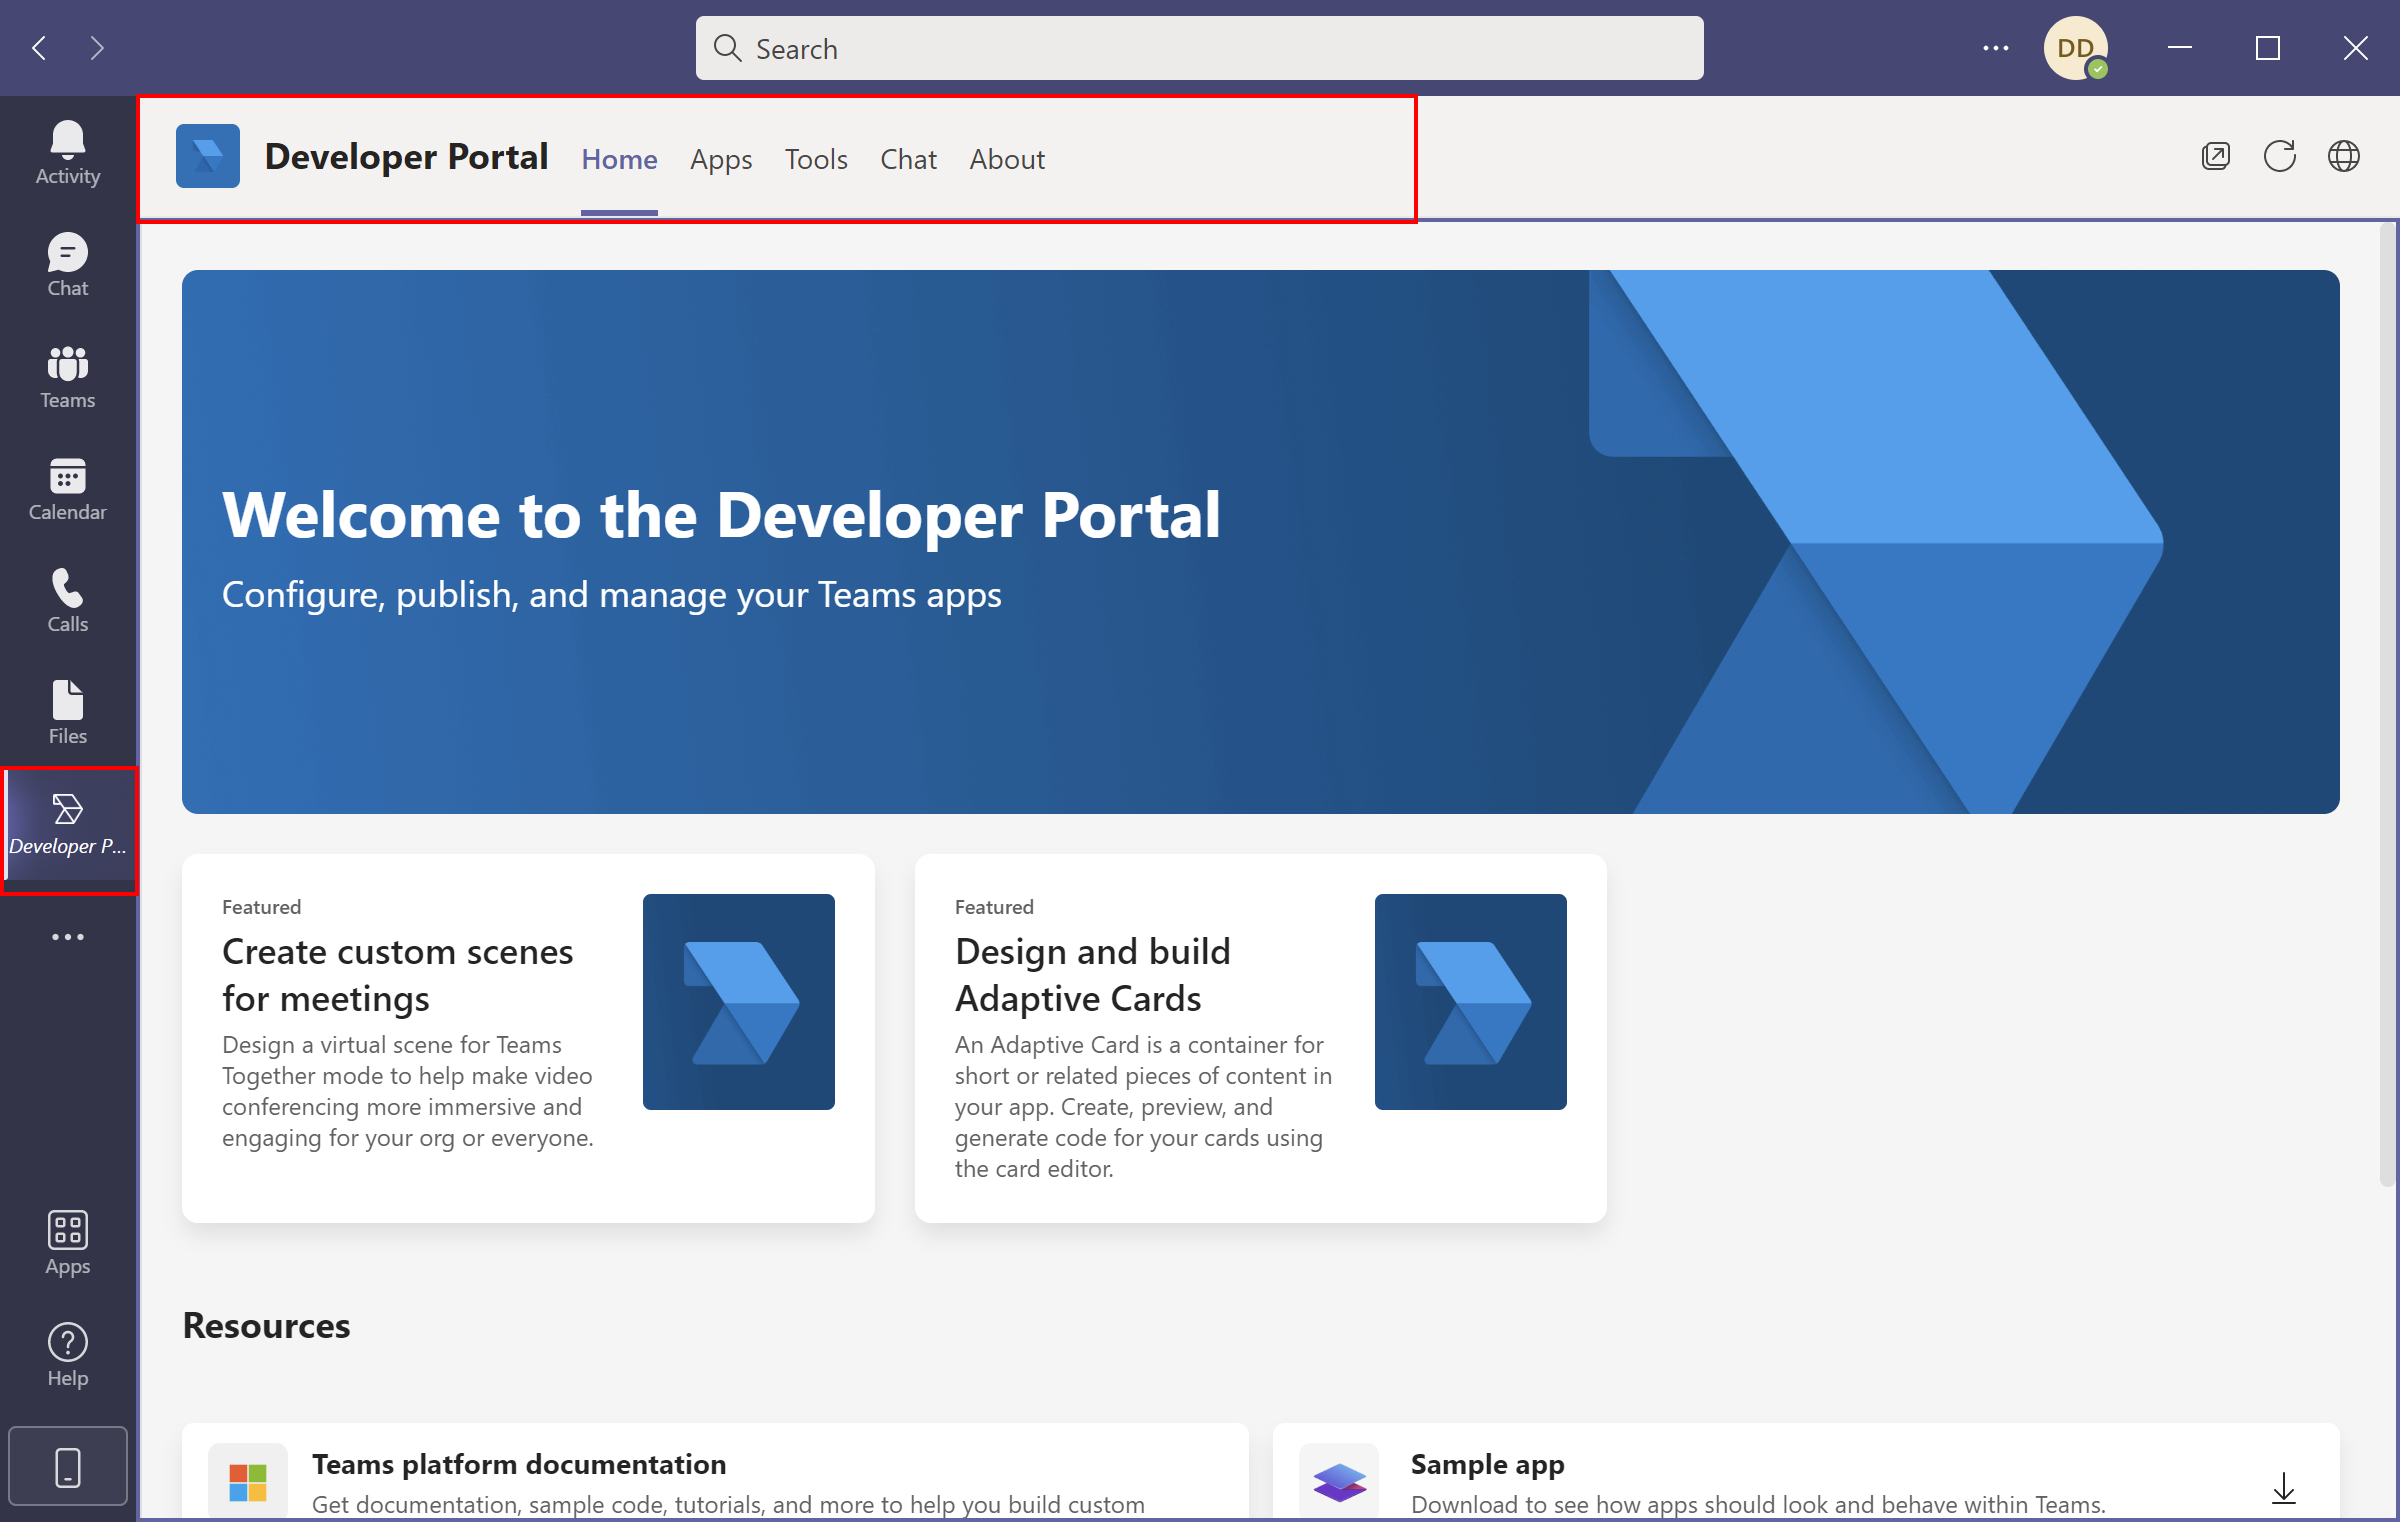Open the DD profile avatar menu
This screenshot has width=2400, height=1522.
tap(2075, 48)
